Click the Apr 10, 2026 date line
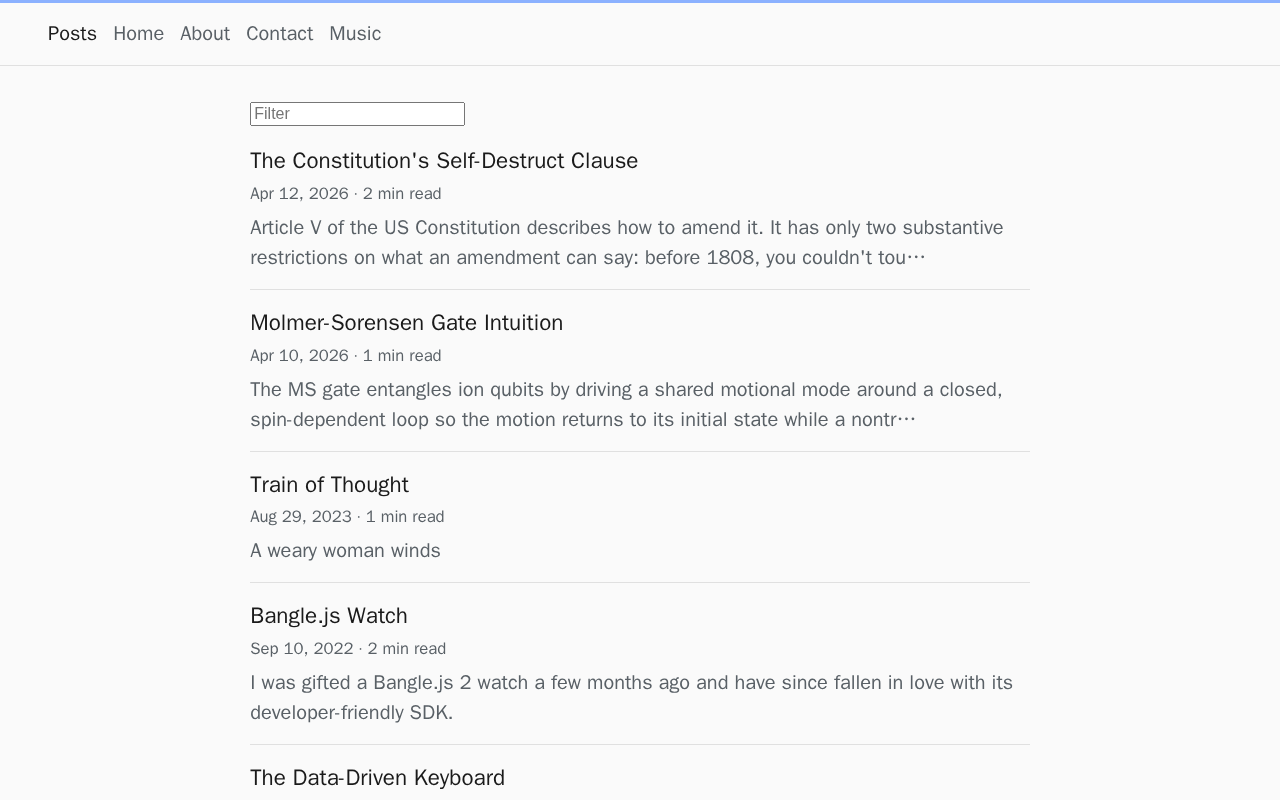 click(x=345, y=356)
